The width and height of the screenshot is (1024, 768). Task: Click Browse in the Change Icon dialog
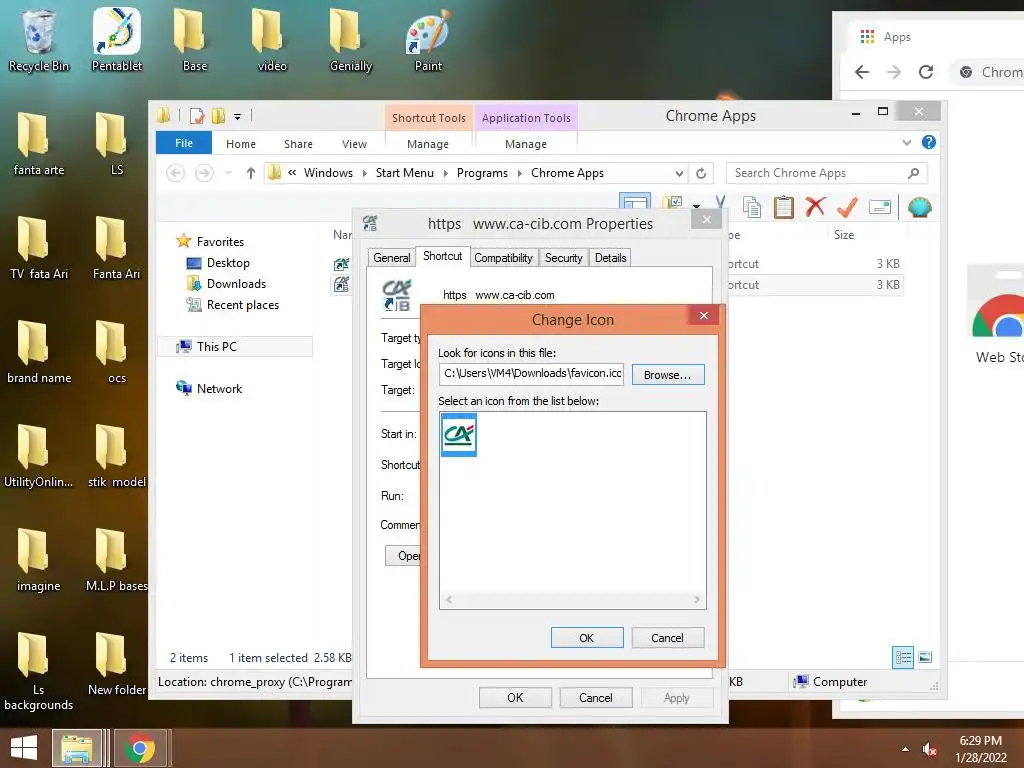[x=667, y=375]
